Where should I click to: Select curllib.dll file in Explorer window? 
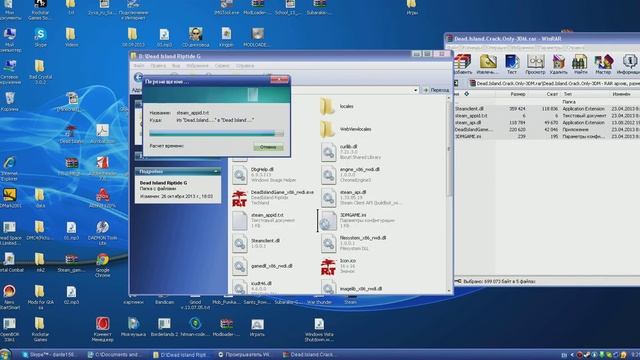(x=351, y=152)
